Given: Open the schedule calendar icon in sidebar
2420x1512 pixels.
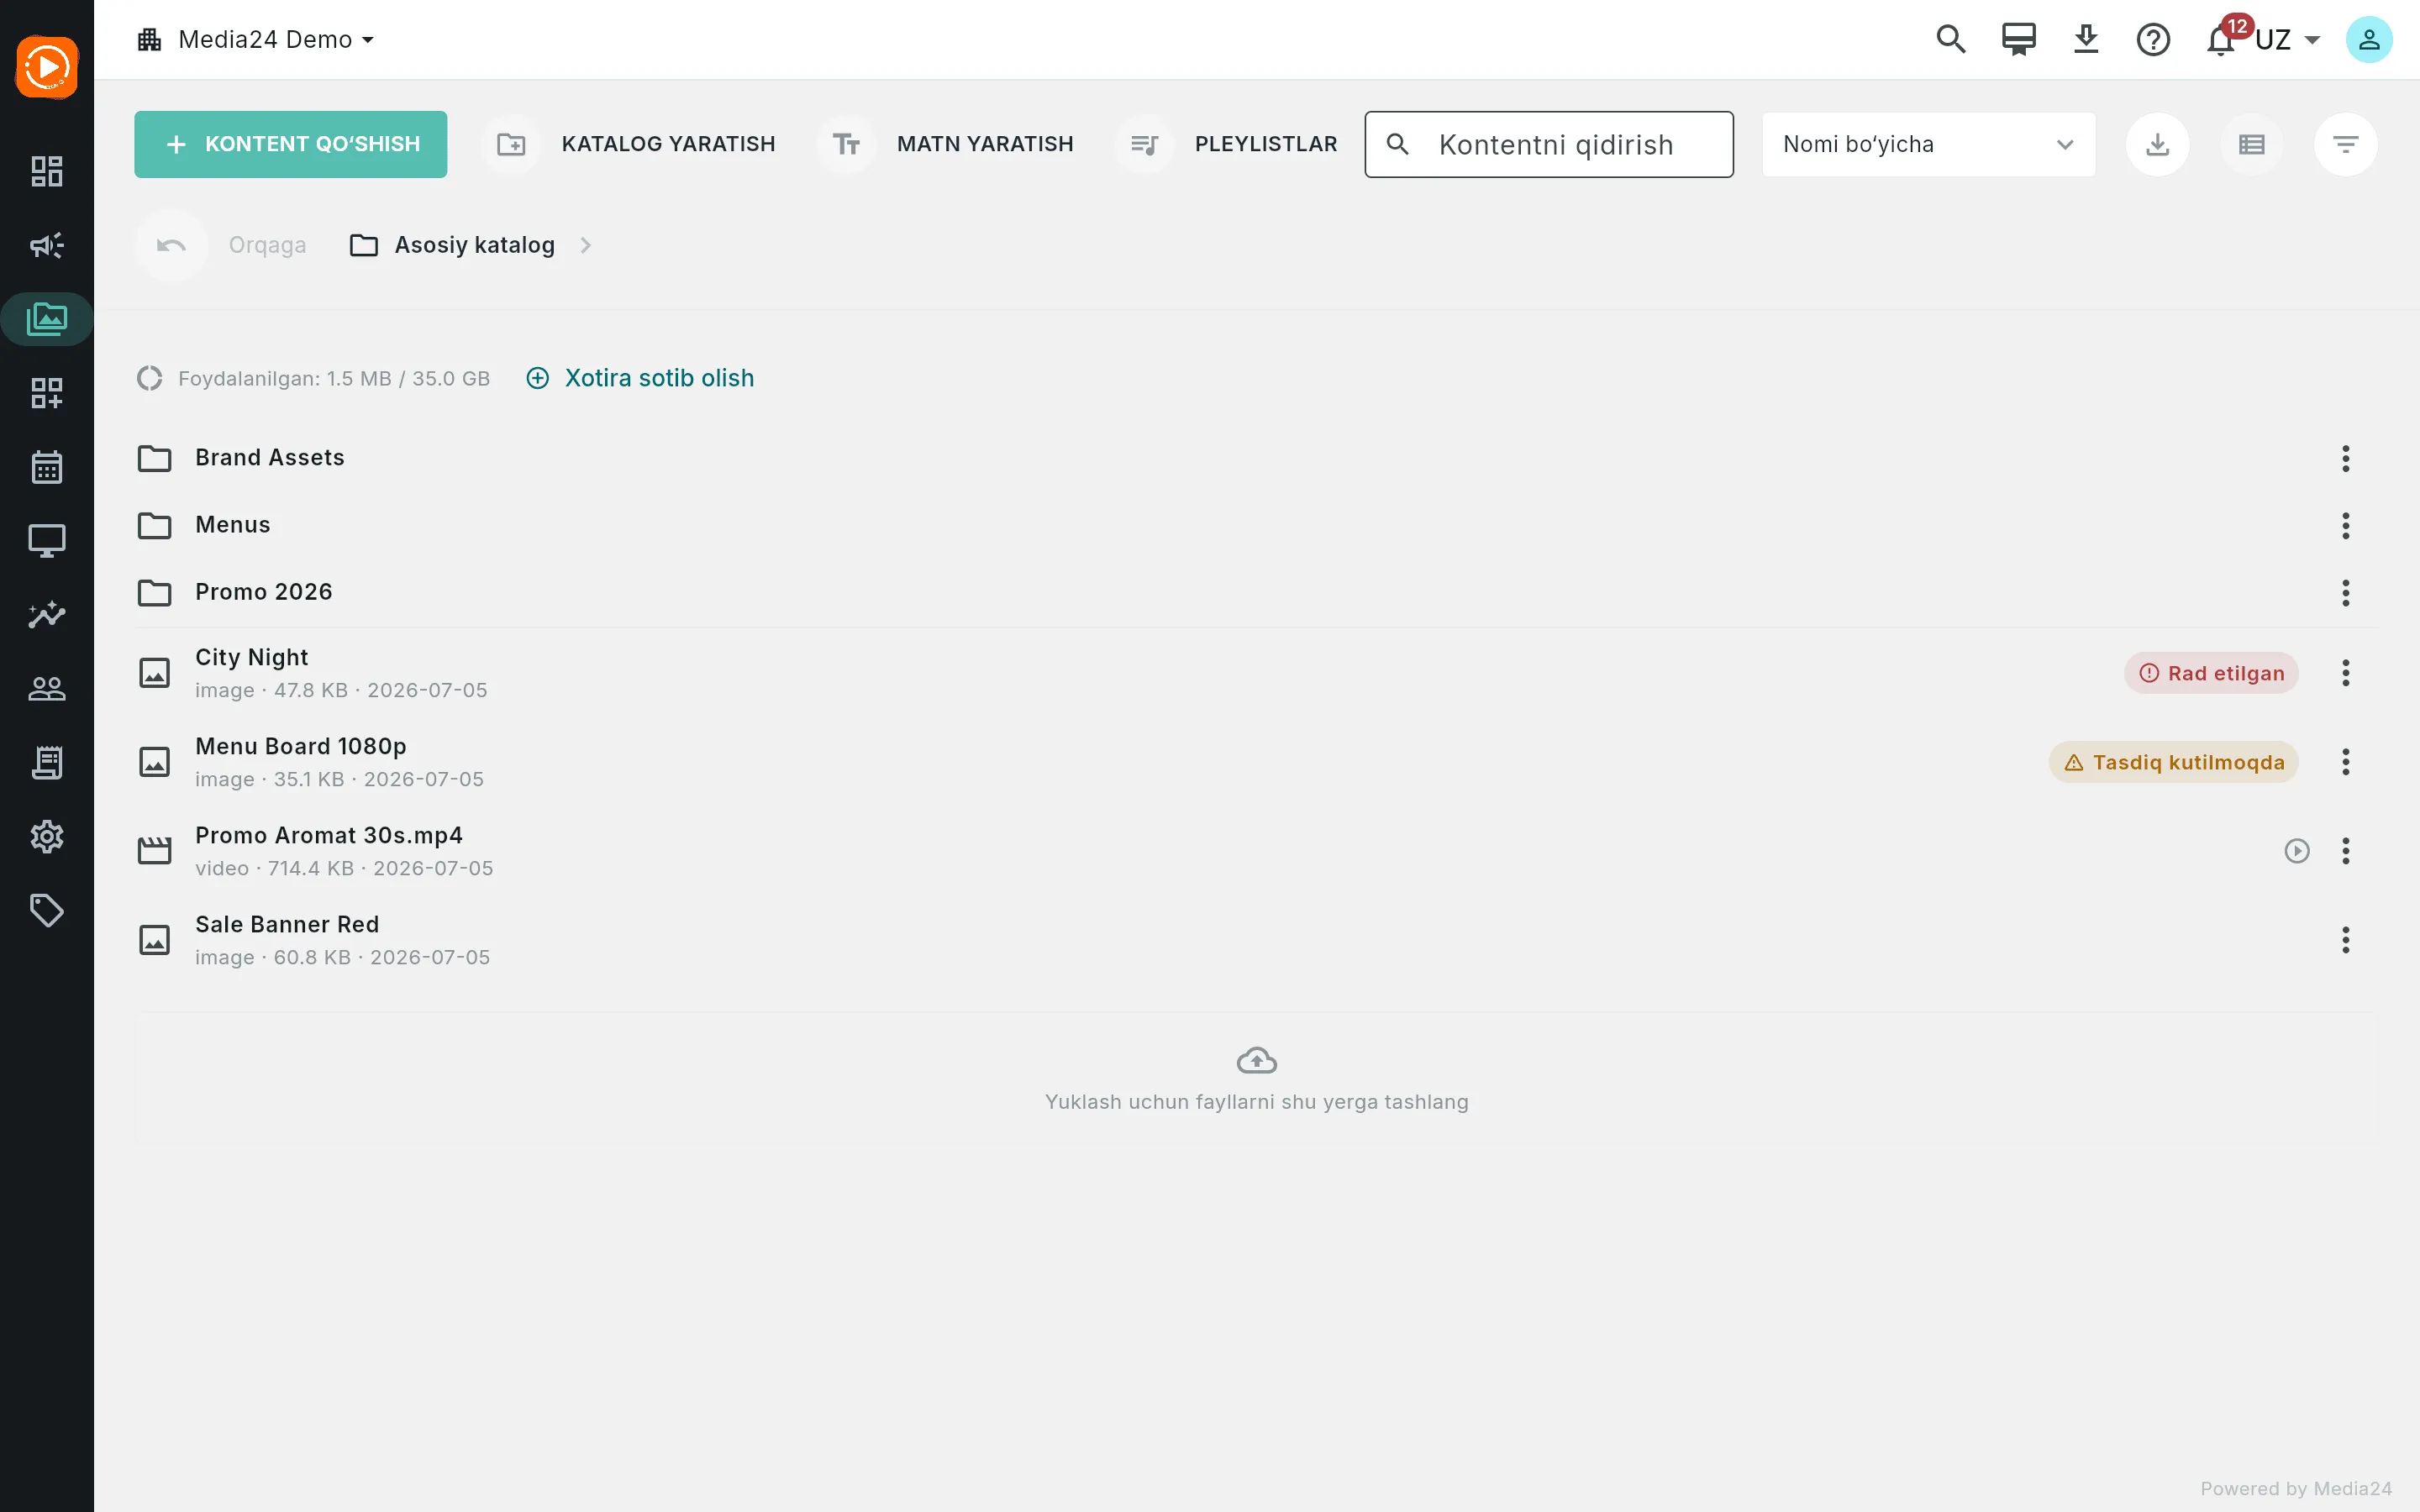Looking at the screenshot, I should pyautogui.click(x=47, y=467).
